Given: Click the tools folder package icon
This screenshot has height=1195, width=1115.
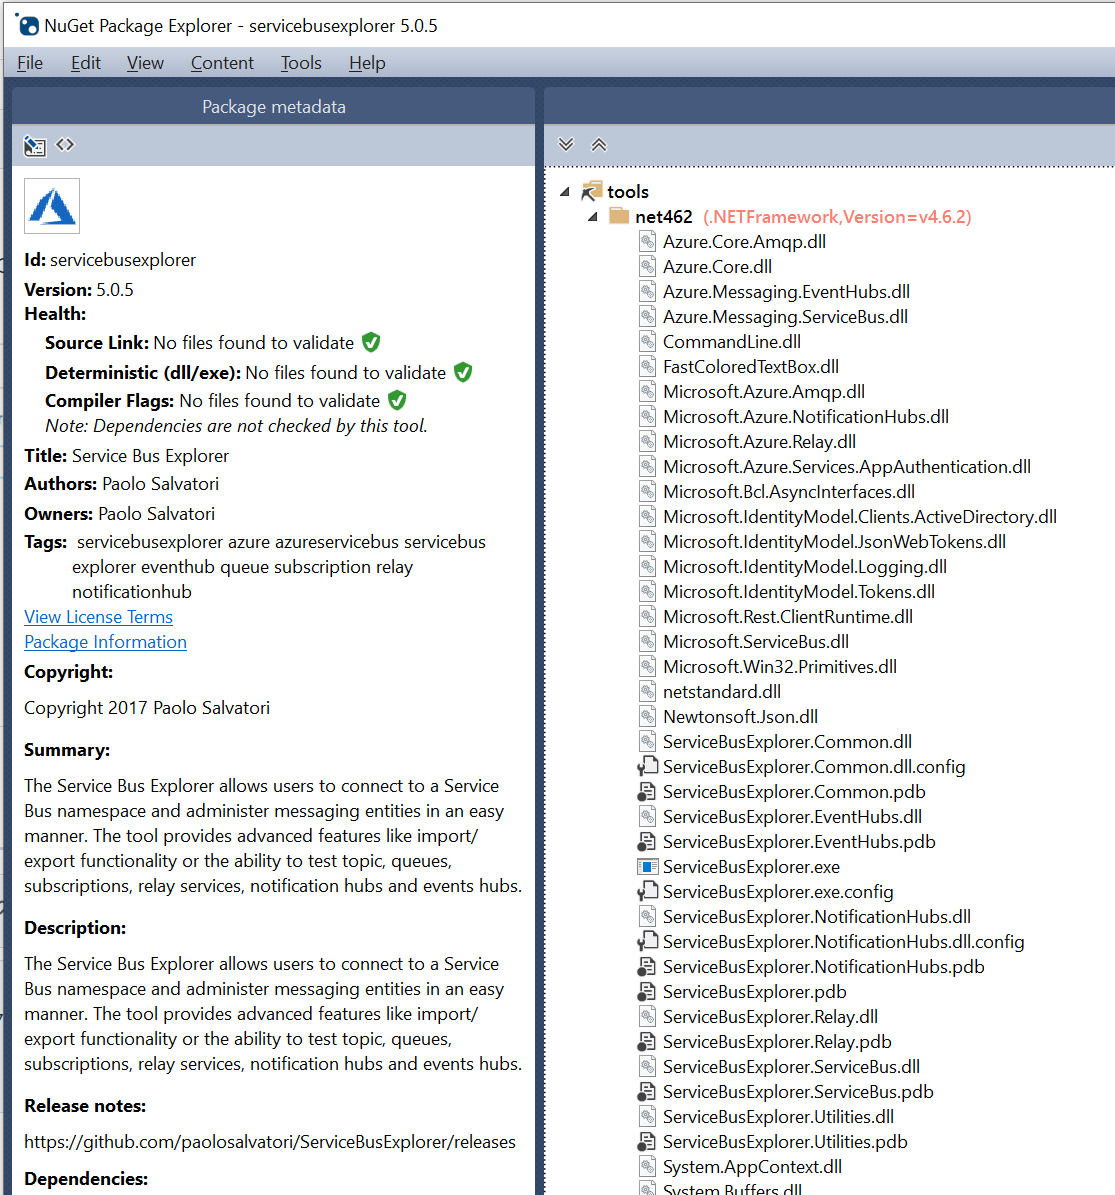Looking at the screenshot, I should (590, 190).
